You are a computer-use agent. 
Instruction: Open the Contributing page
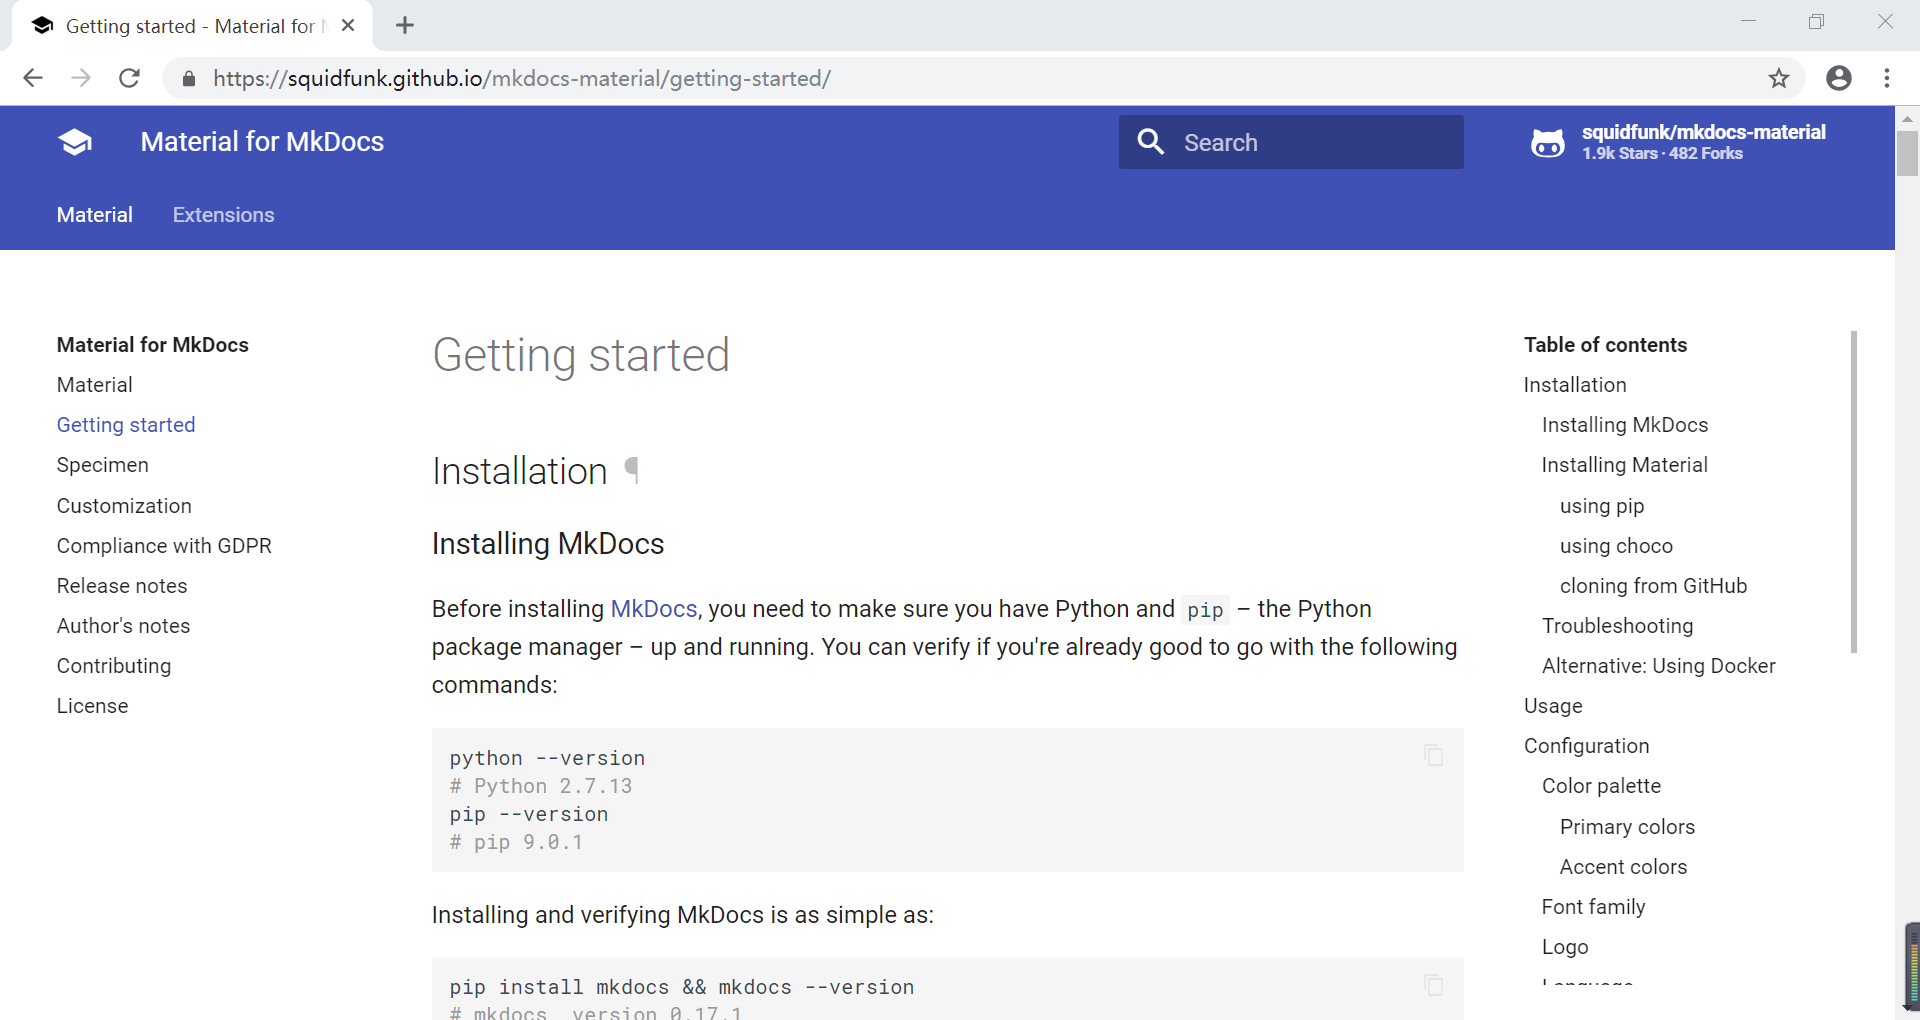pyautogui.click(x=114, y=666)
